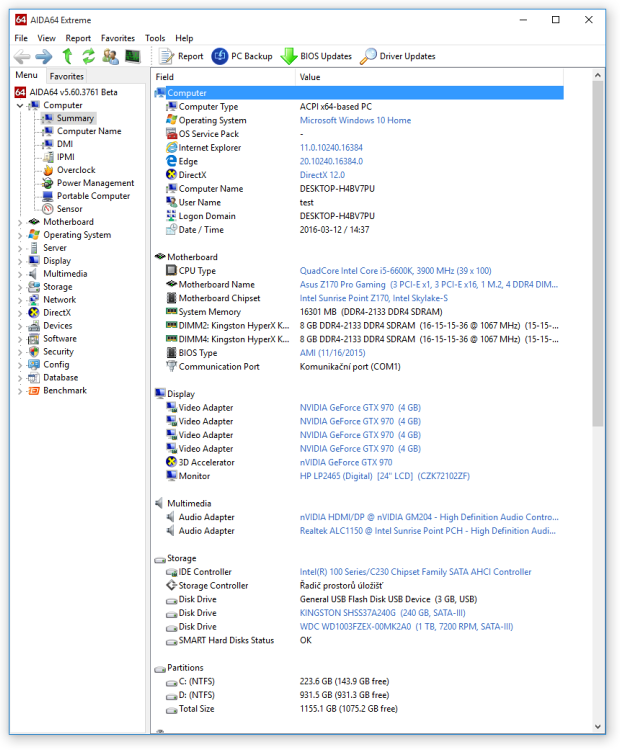Screen dimensions: 620x750
Task: Click the Driver Updates magnifier button
Action: (x=397, y=57)
